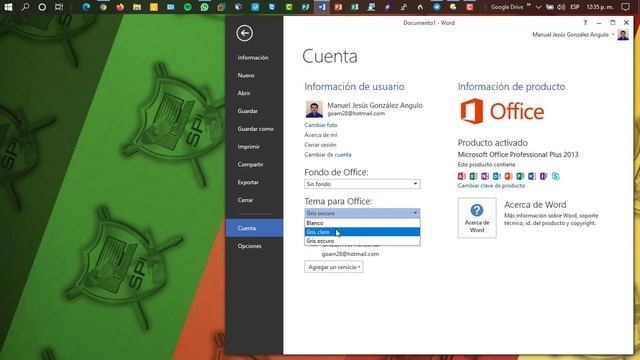Image resolution: width=640 pixels, height=360 pixels.
Task: Select Cerrar in the sidebar
Action: point(245,200)
